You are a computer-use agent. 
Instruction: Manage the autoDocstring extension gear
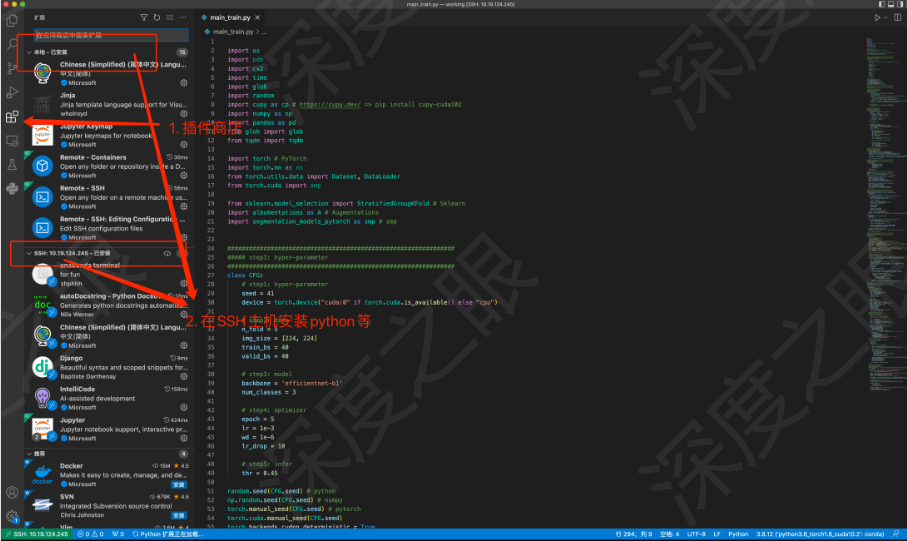pyautogui.click(x=183, y=314)
